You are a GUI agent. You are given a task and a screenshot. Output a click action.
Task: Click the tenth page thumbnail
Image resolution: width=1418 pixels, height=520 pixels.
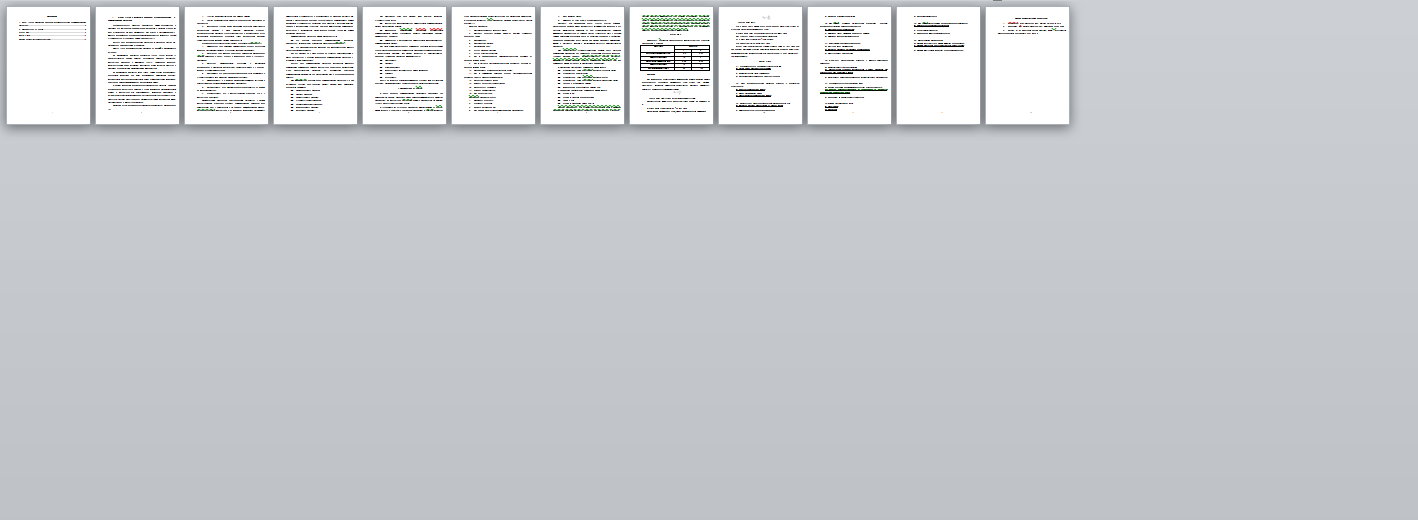click(x=849, y=66)
